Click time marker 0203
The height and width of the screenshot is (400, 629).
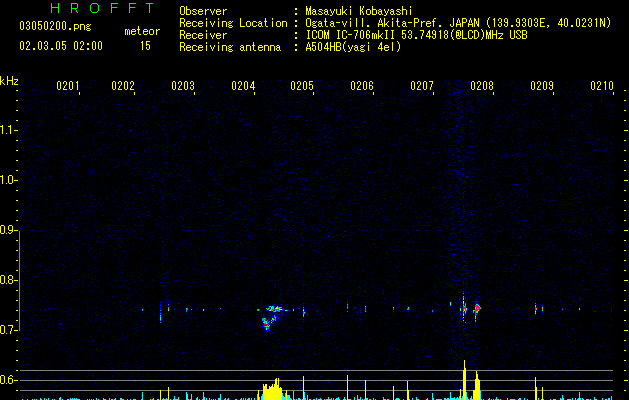tap(183, 85)
